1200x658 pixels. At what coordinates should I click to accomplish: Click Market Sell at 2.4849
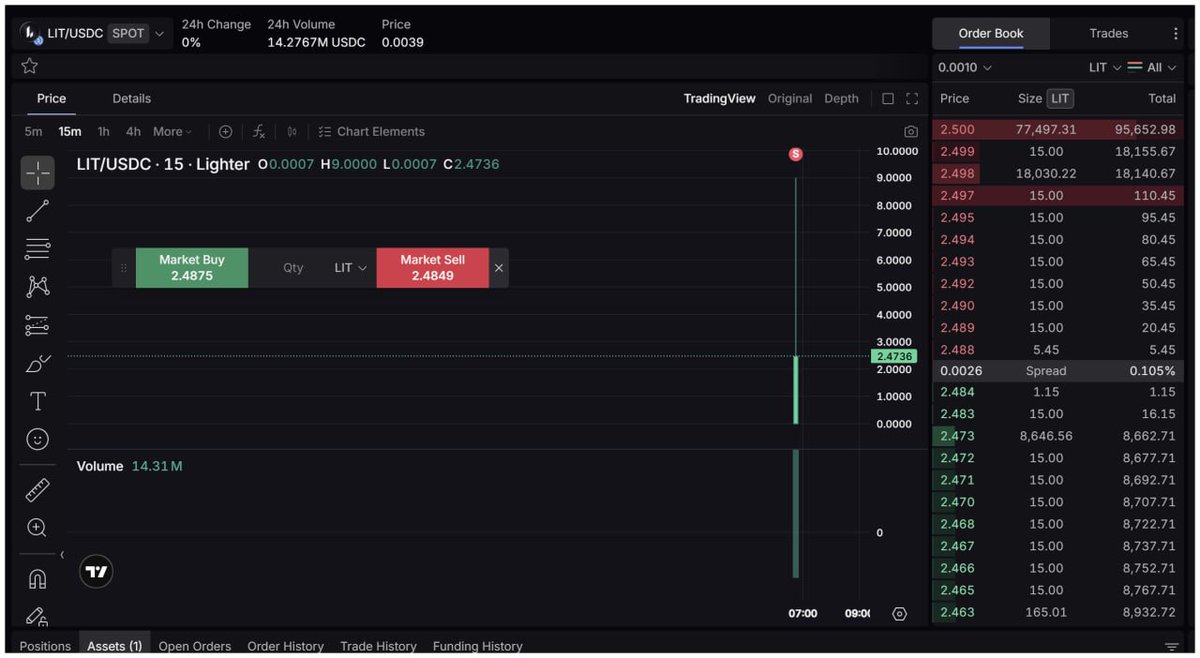433,268
